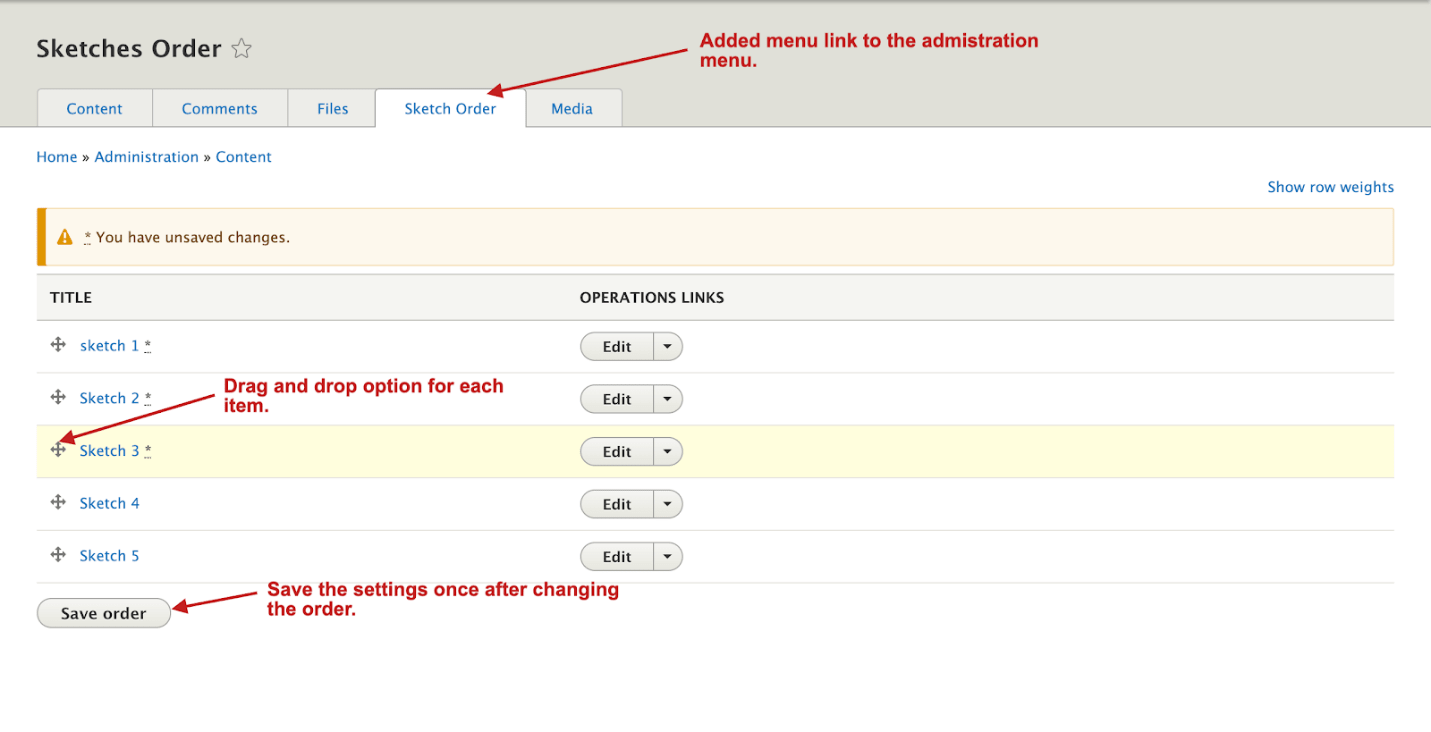Screen dimensions: 1431x732
Task: Switch to the Comments tab
Action: 220,108
